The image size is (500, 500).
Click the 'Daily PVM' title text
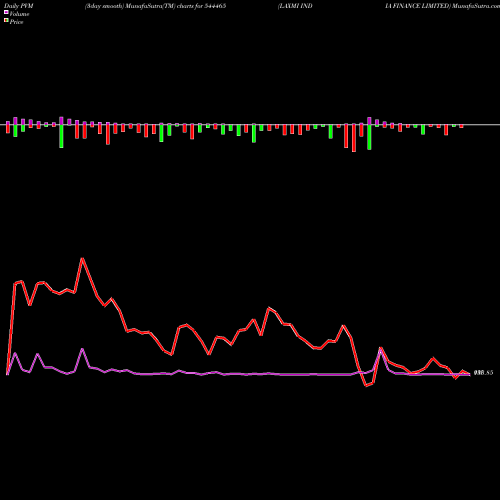tap(19, 6)
